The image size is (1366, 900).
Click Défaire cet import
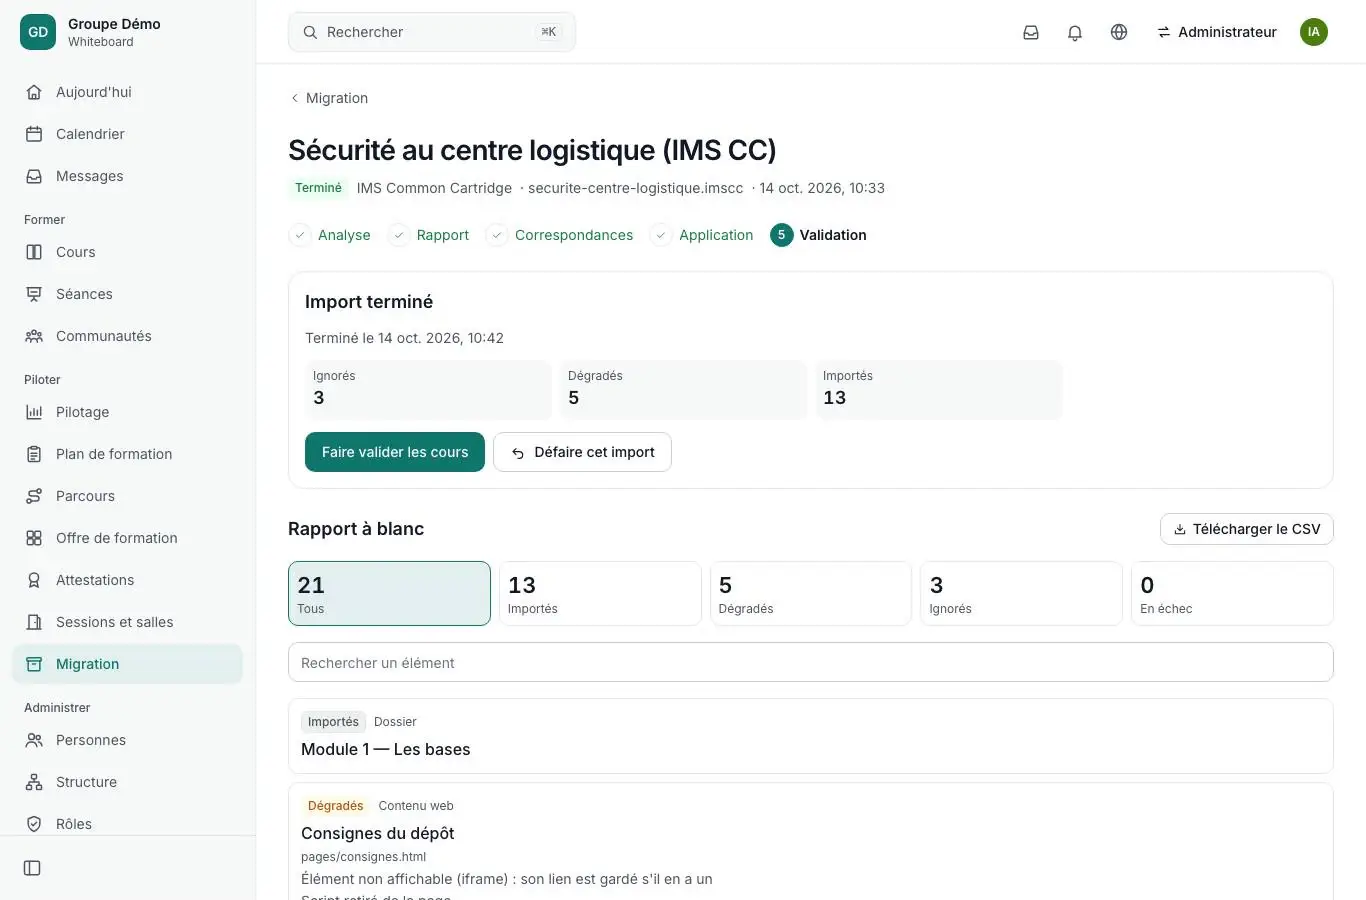click(x=582, y=452)
